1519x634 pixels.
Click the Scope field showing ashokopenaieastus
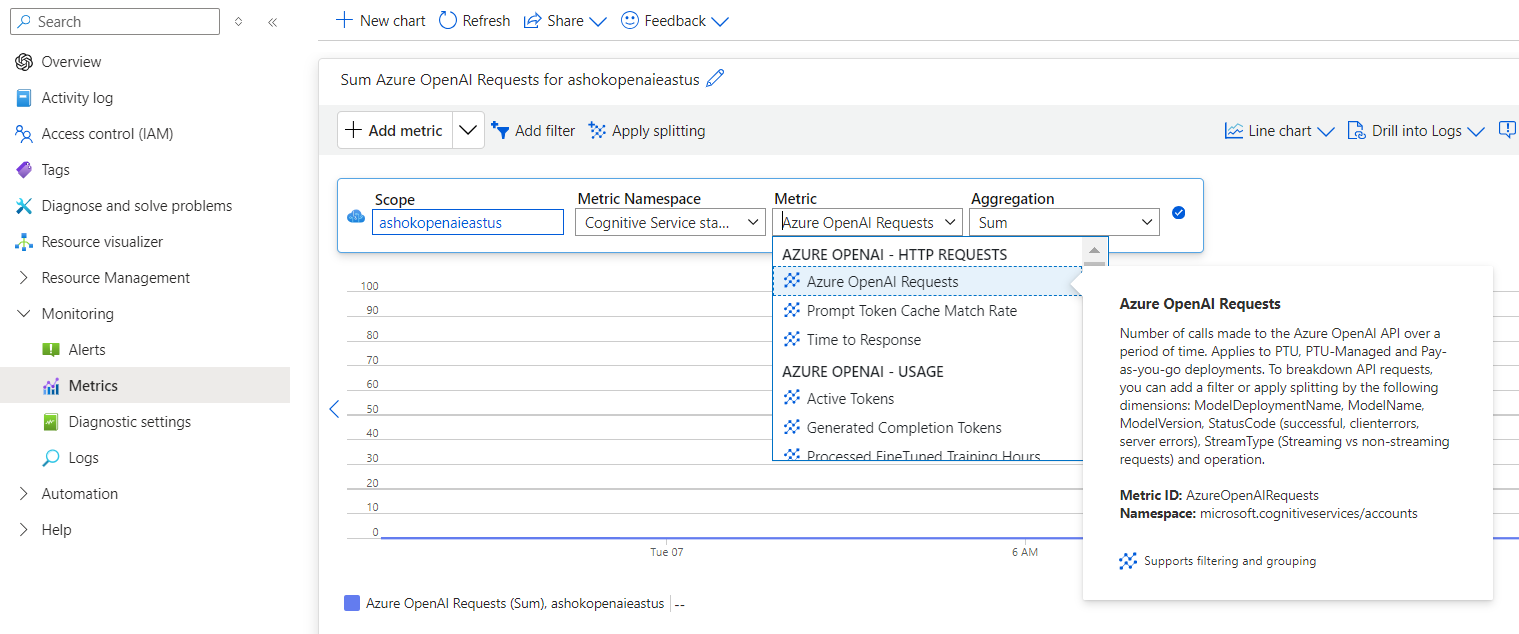[x=468, y=222]
